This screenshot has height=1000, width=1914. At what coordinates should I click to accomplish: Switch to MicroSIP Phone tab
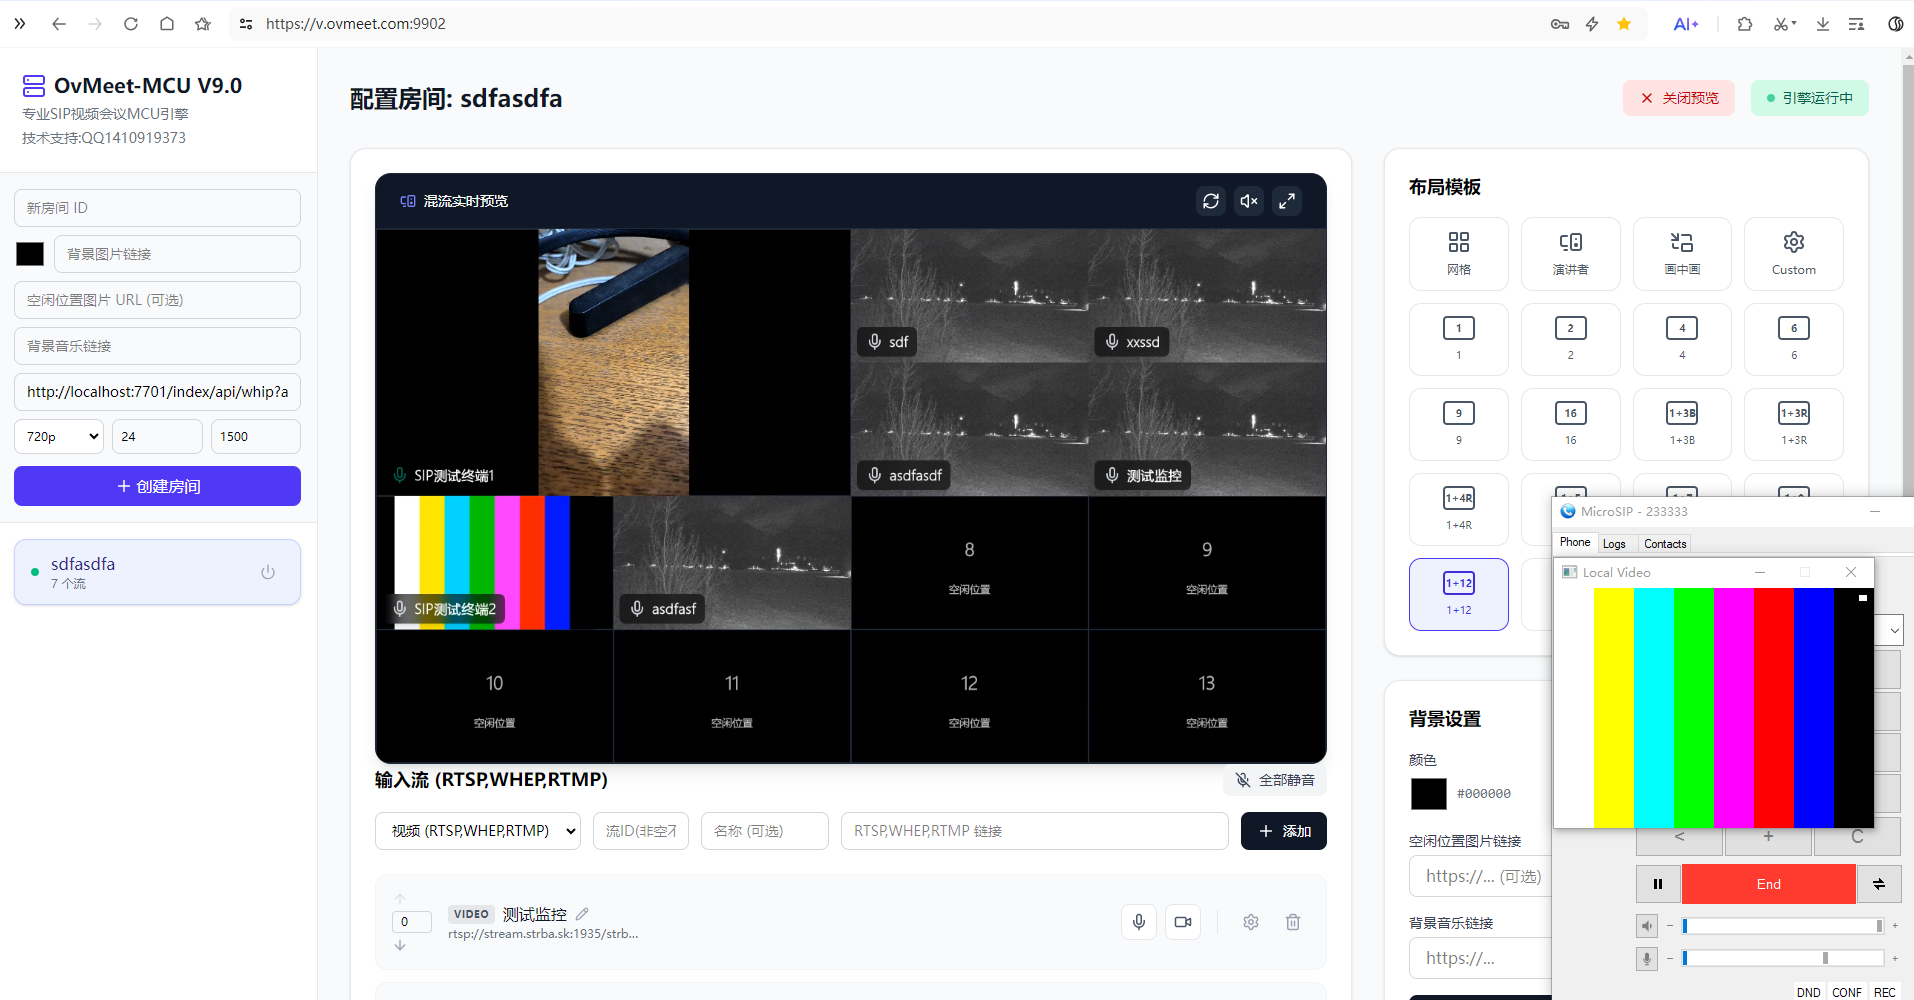point(1575,543)
